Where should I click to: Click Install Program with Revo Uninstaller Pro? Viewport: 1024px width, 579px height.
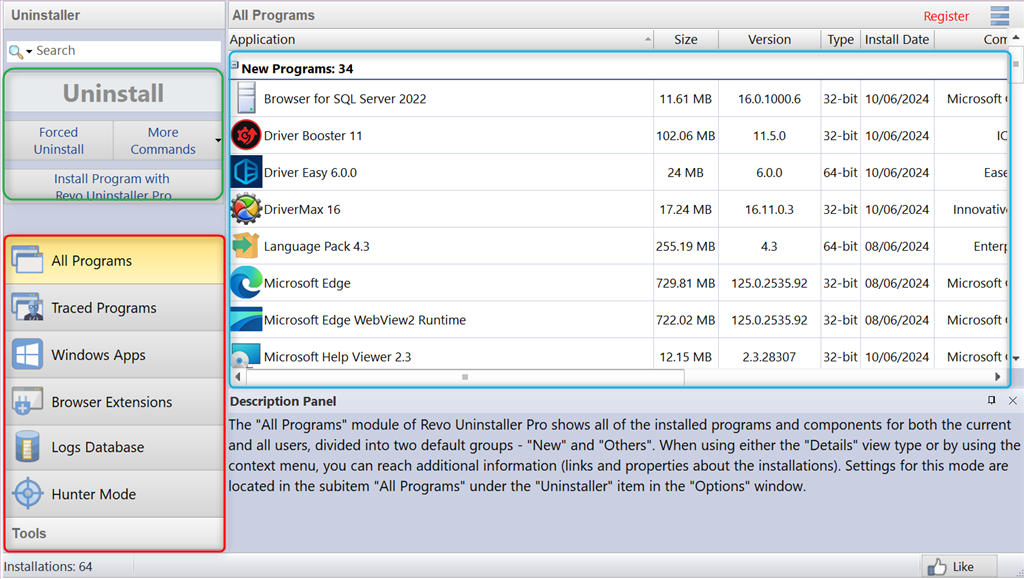coord(113,185)
